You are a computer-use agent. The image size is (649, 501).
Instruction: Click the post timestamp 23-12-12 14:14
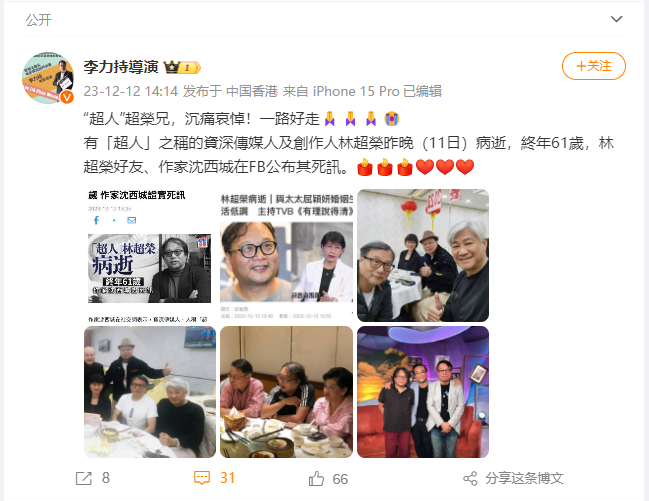coord(131,91)
